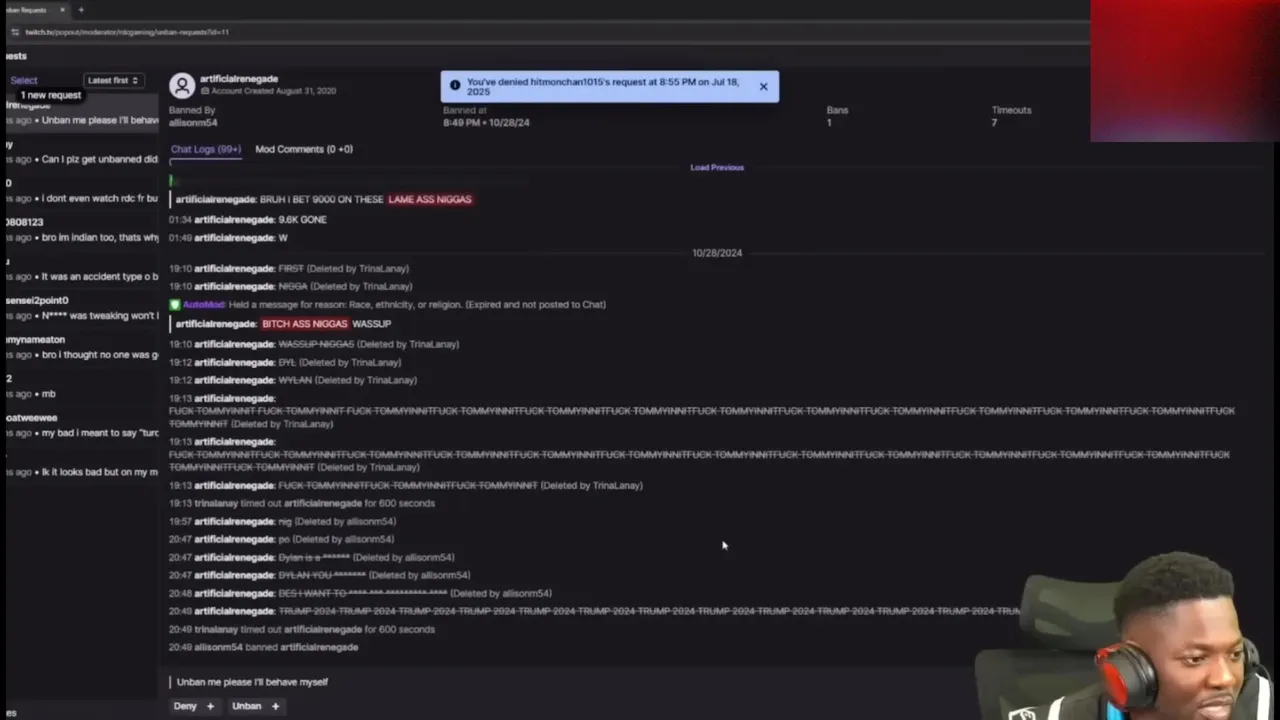Click the site settings icon beside the URL
This screenshot has height=720, width=1280.
point(14,32)
